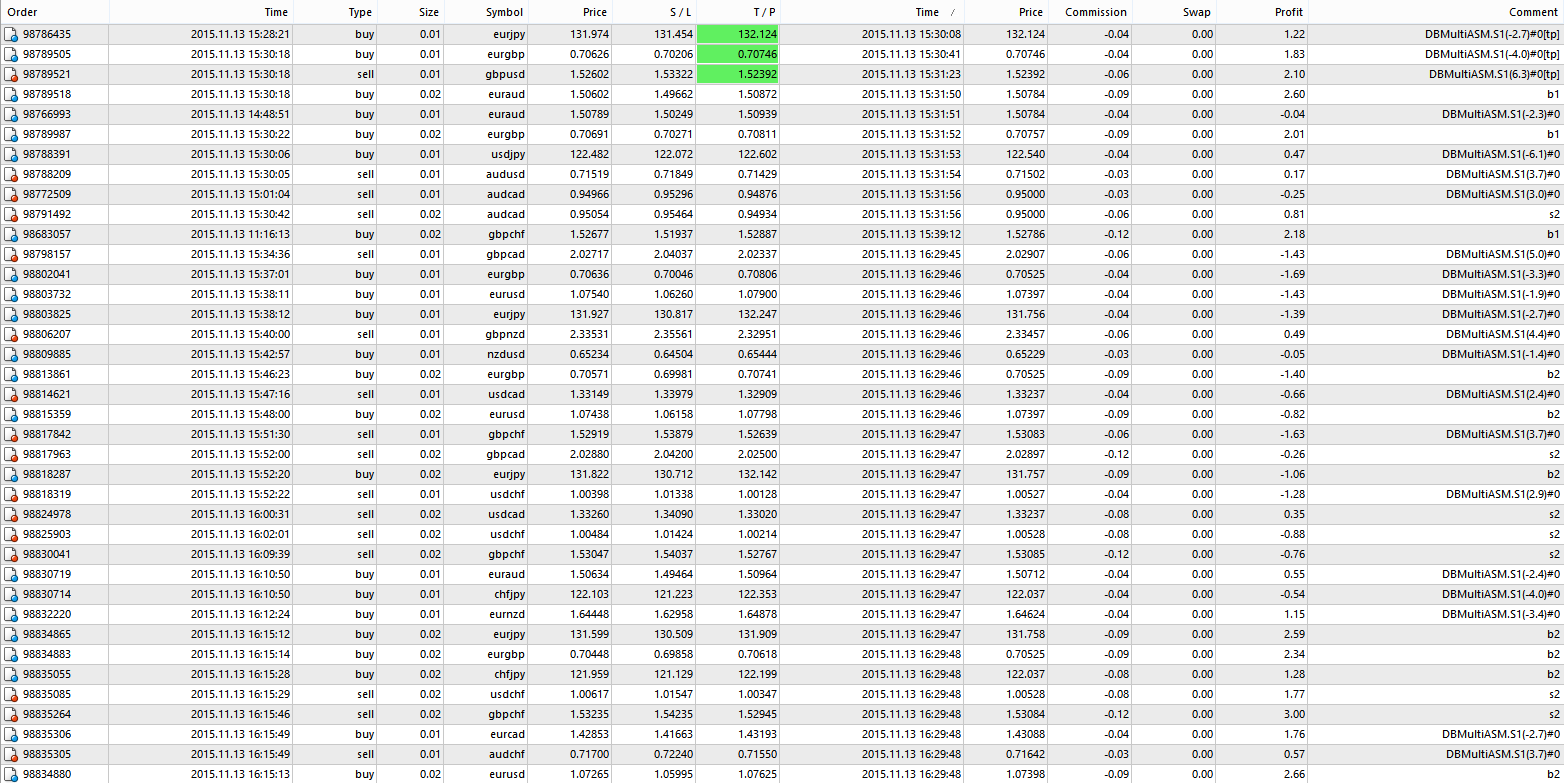Select the green T/P cell 132.124
The height and width of the screenshot is (783, 1564).
(738, 34)
